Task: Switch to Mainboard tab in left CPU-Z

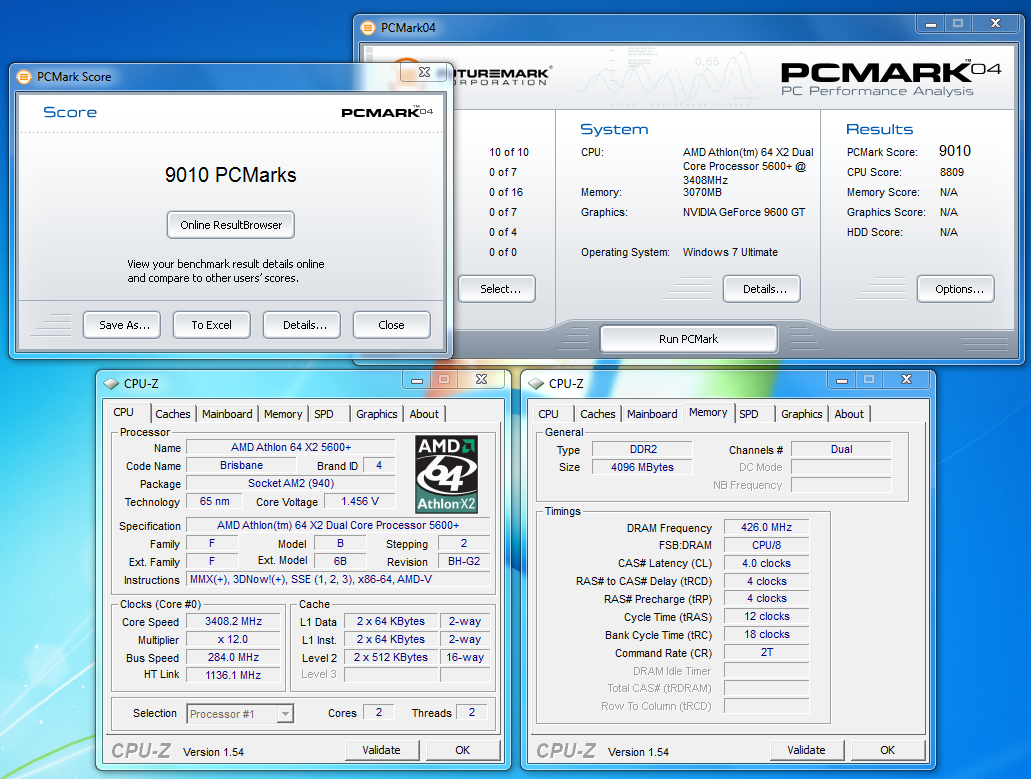Action: coord(227,414)
